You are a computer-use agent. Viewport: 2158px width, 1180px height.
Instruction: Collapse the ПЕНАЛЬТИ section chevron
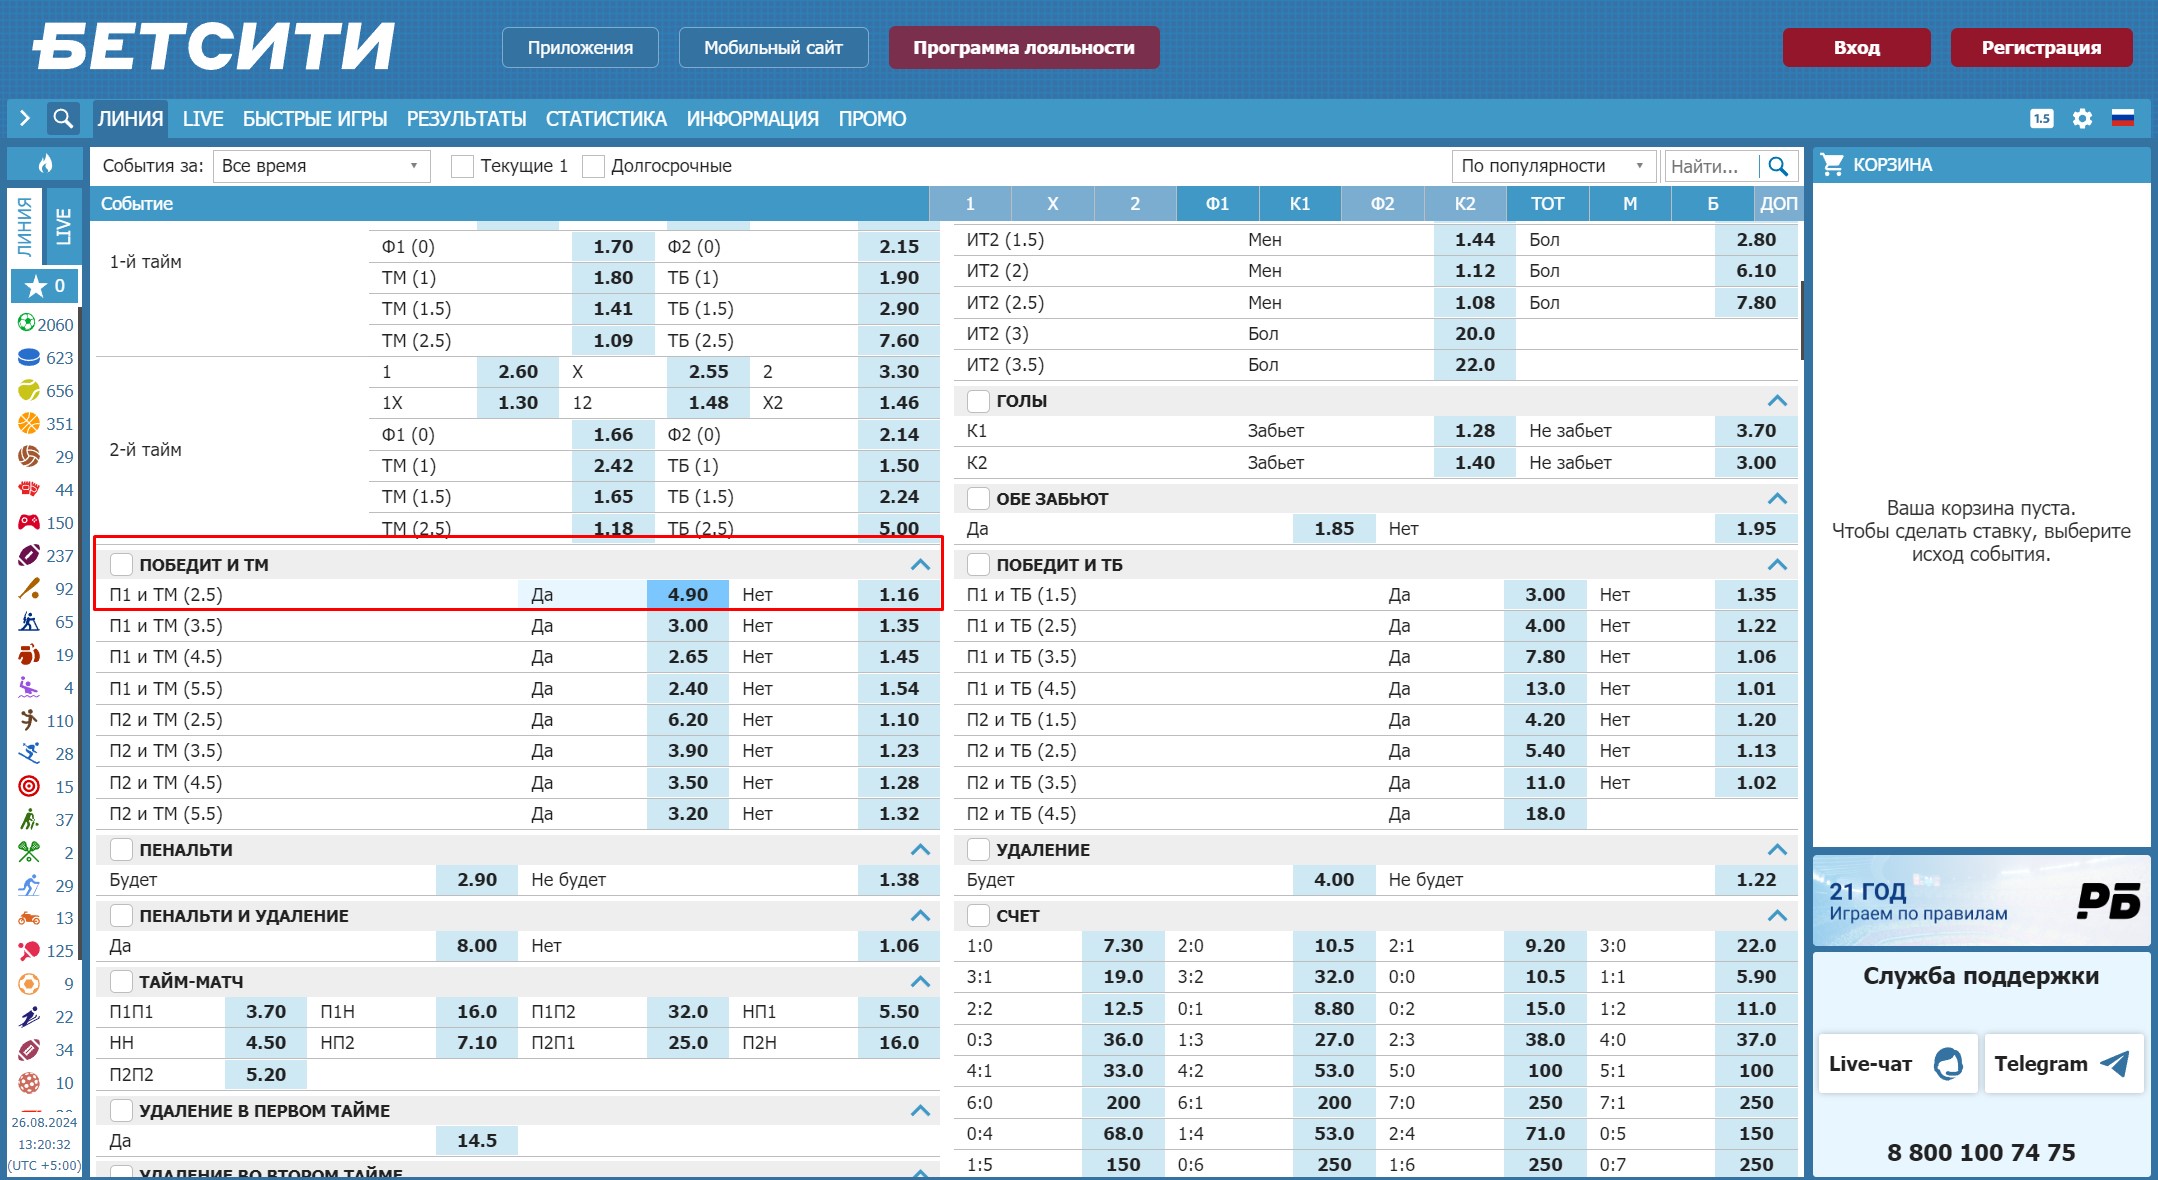[920, 850]
